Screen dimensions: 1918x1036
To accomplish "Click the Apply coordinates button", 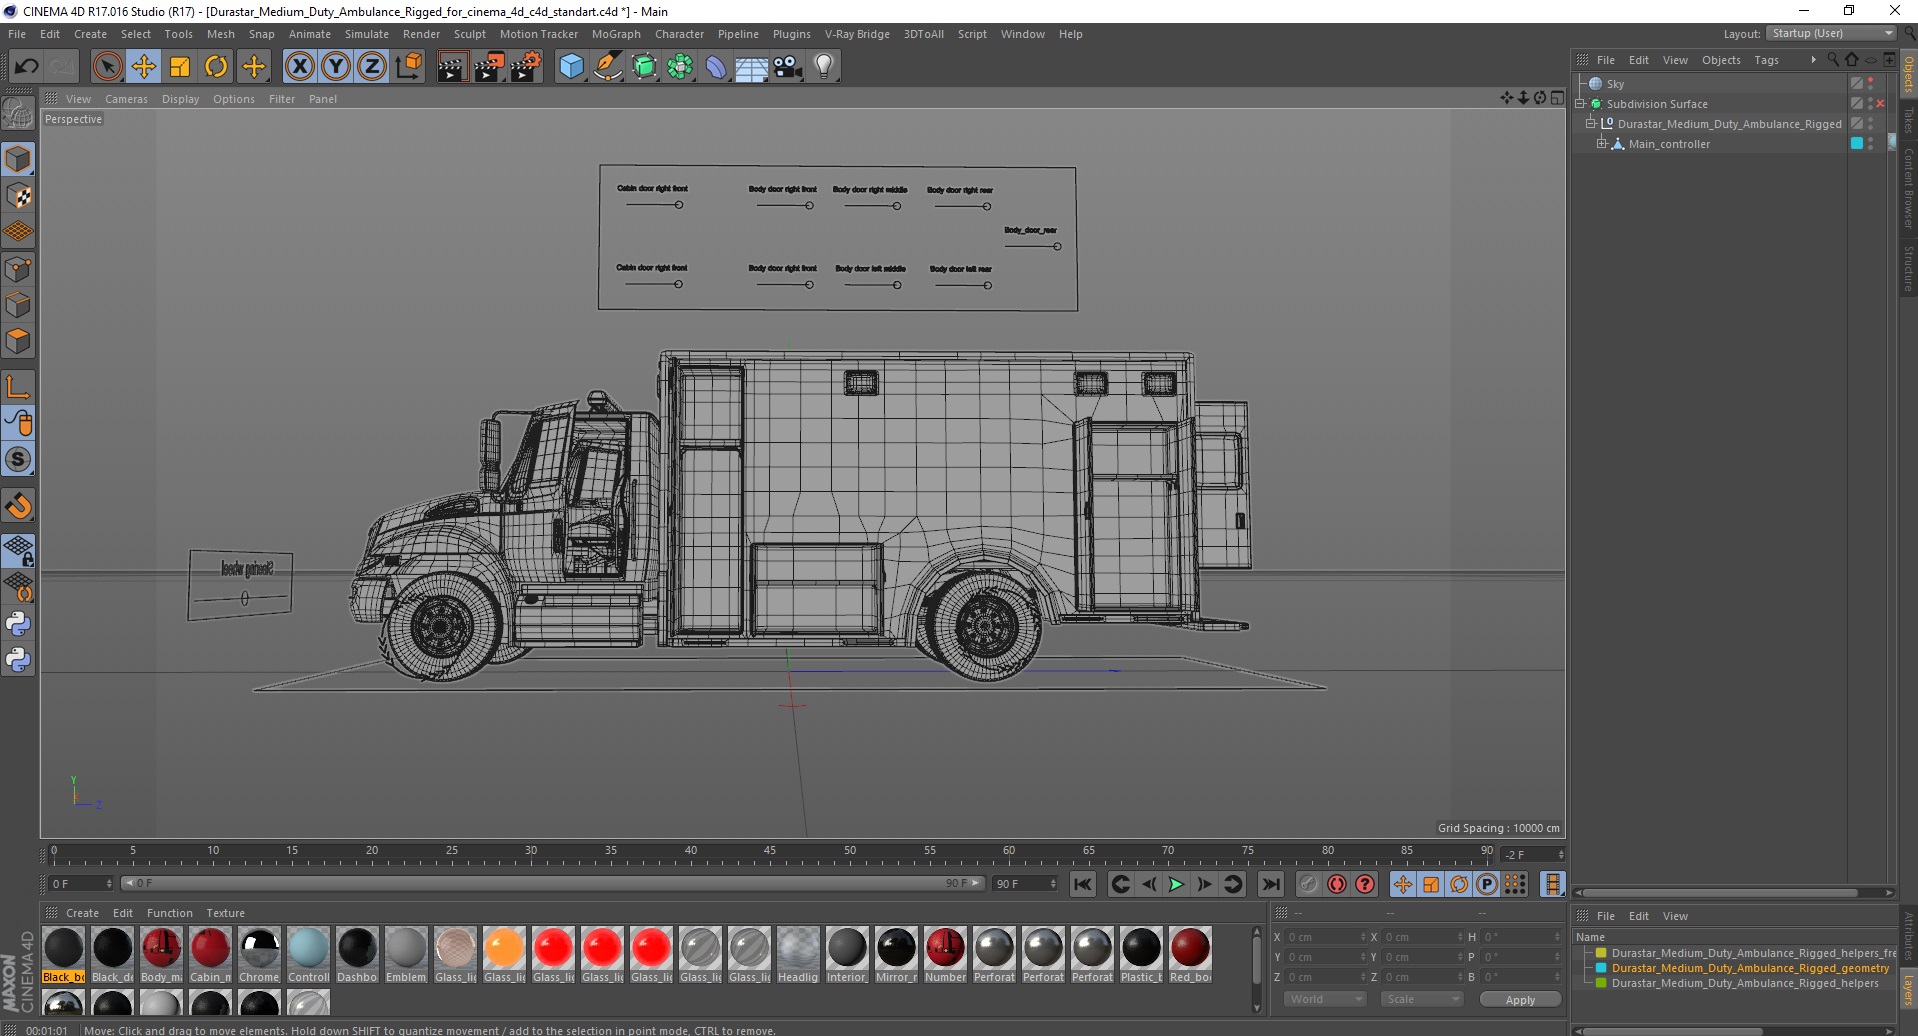I will (x=1520, y=1000).
